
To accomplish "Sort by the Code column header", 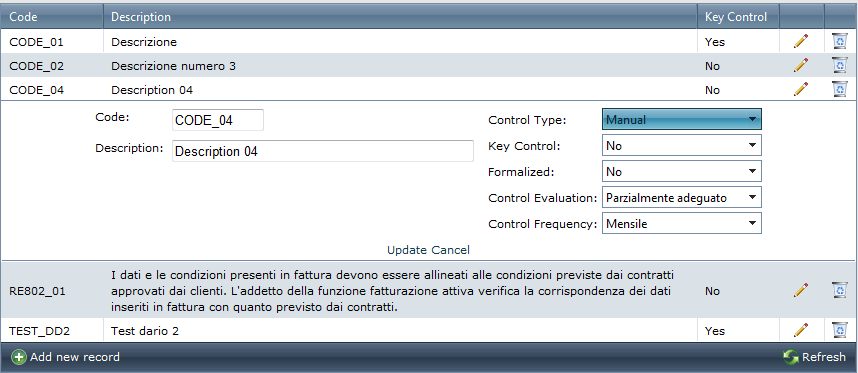I will coord(24,17).
